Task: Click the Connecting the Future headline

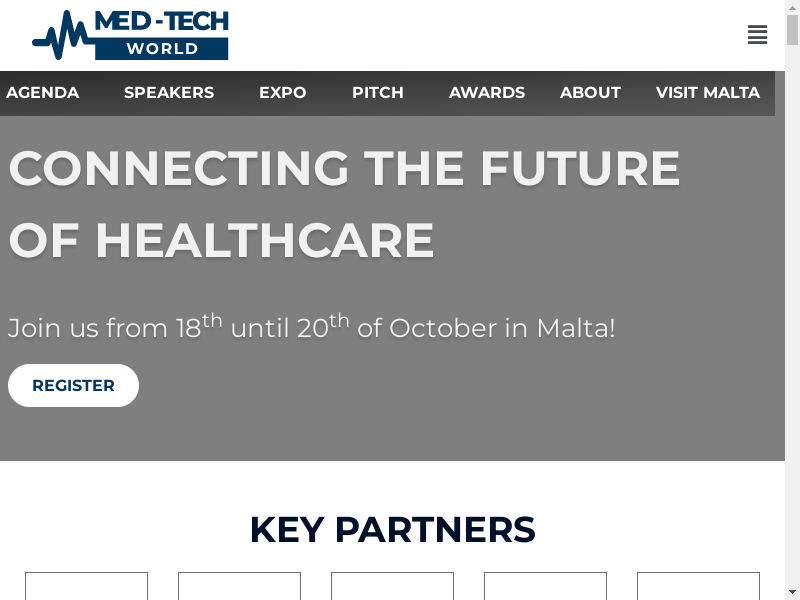Action: [x=344, y=204]
